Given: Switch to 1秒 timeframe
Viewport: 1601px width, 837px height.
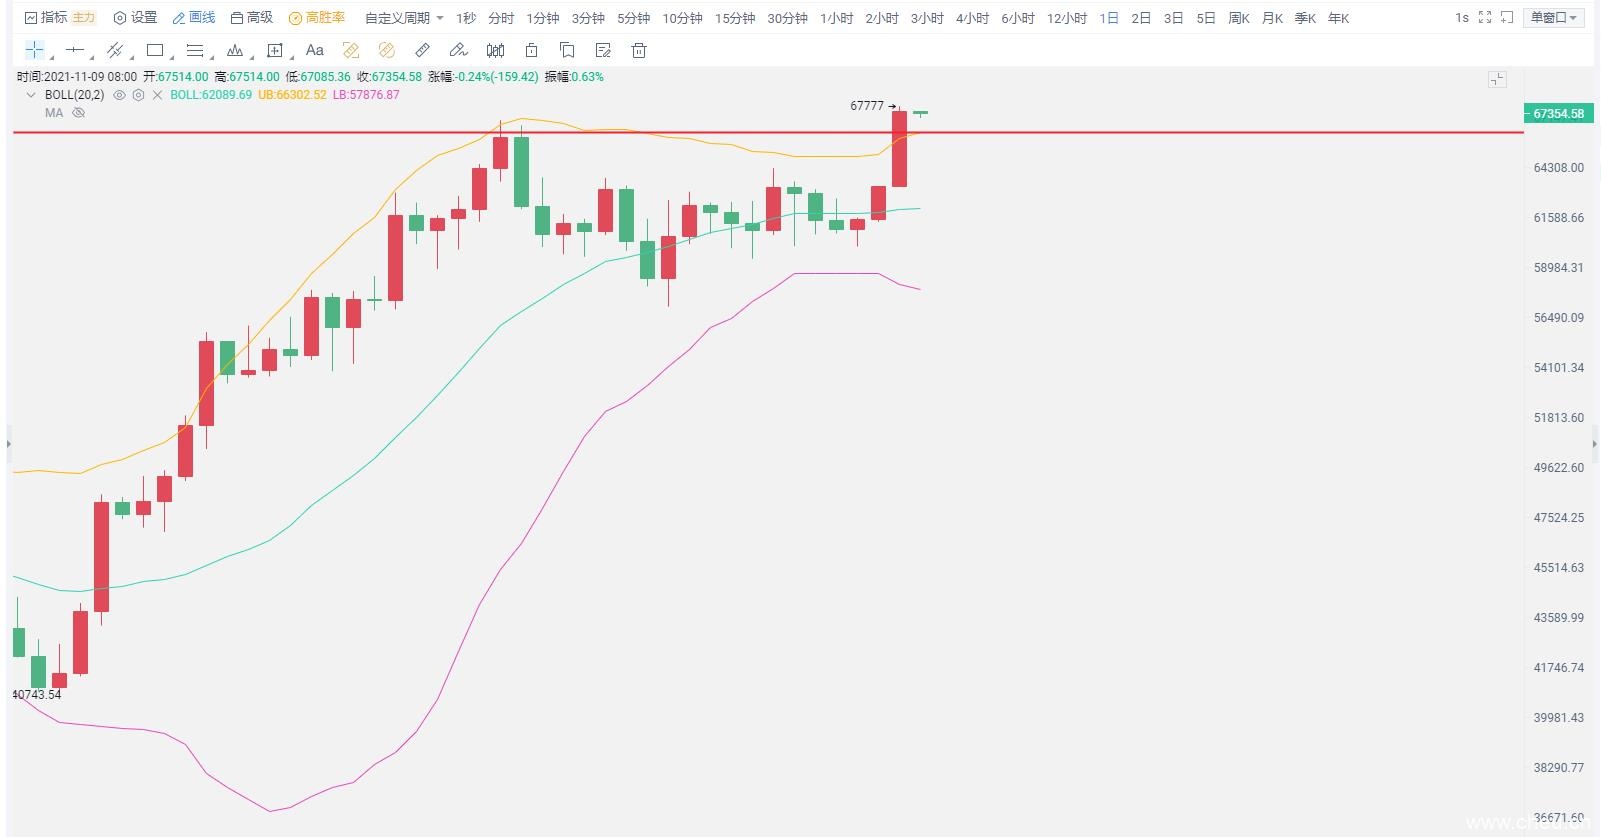Looking at the screenshot, I should (x=466, y=18).
